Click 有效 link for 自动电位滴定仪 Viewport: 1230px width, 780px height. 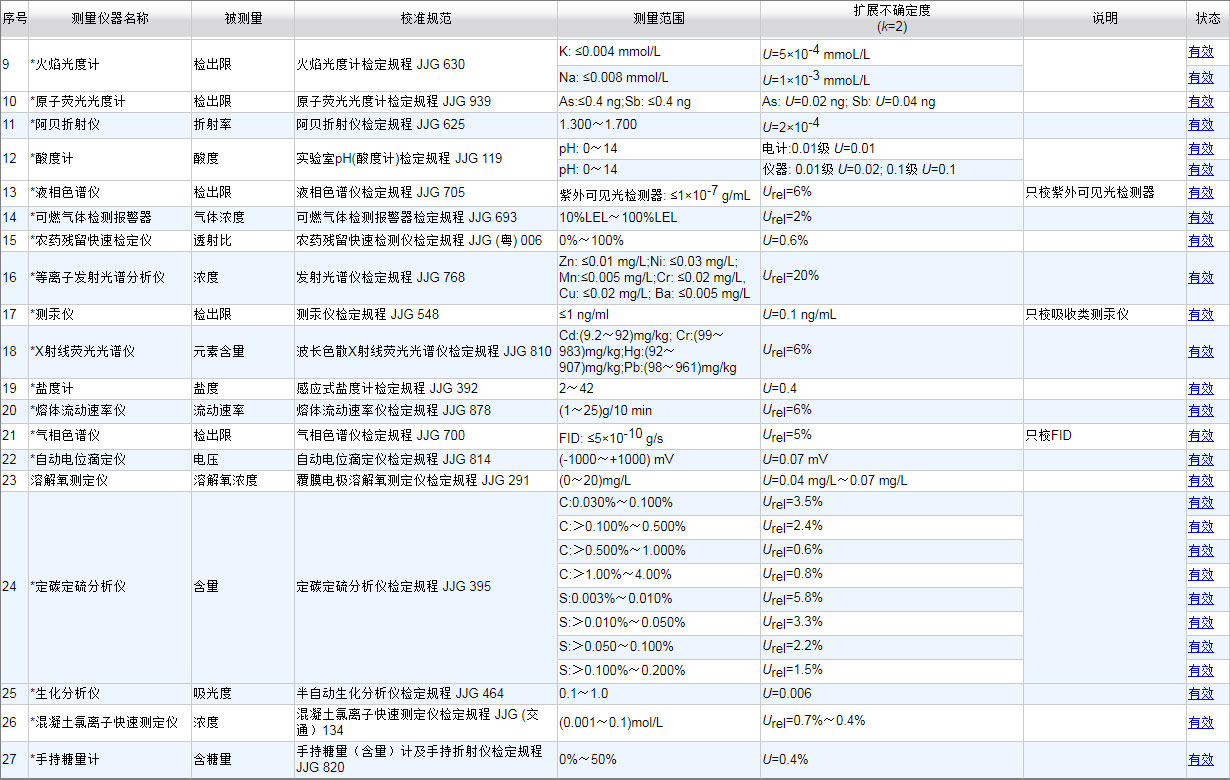pyautogui.click(x=1201, y=459)
